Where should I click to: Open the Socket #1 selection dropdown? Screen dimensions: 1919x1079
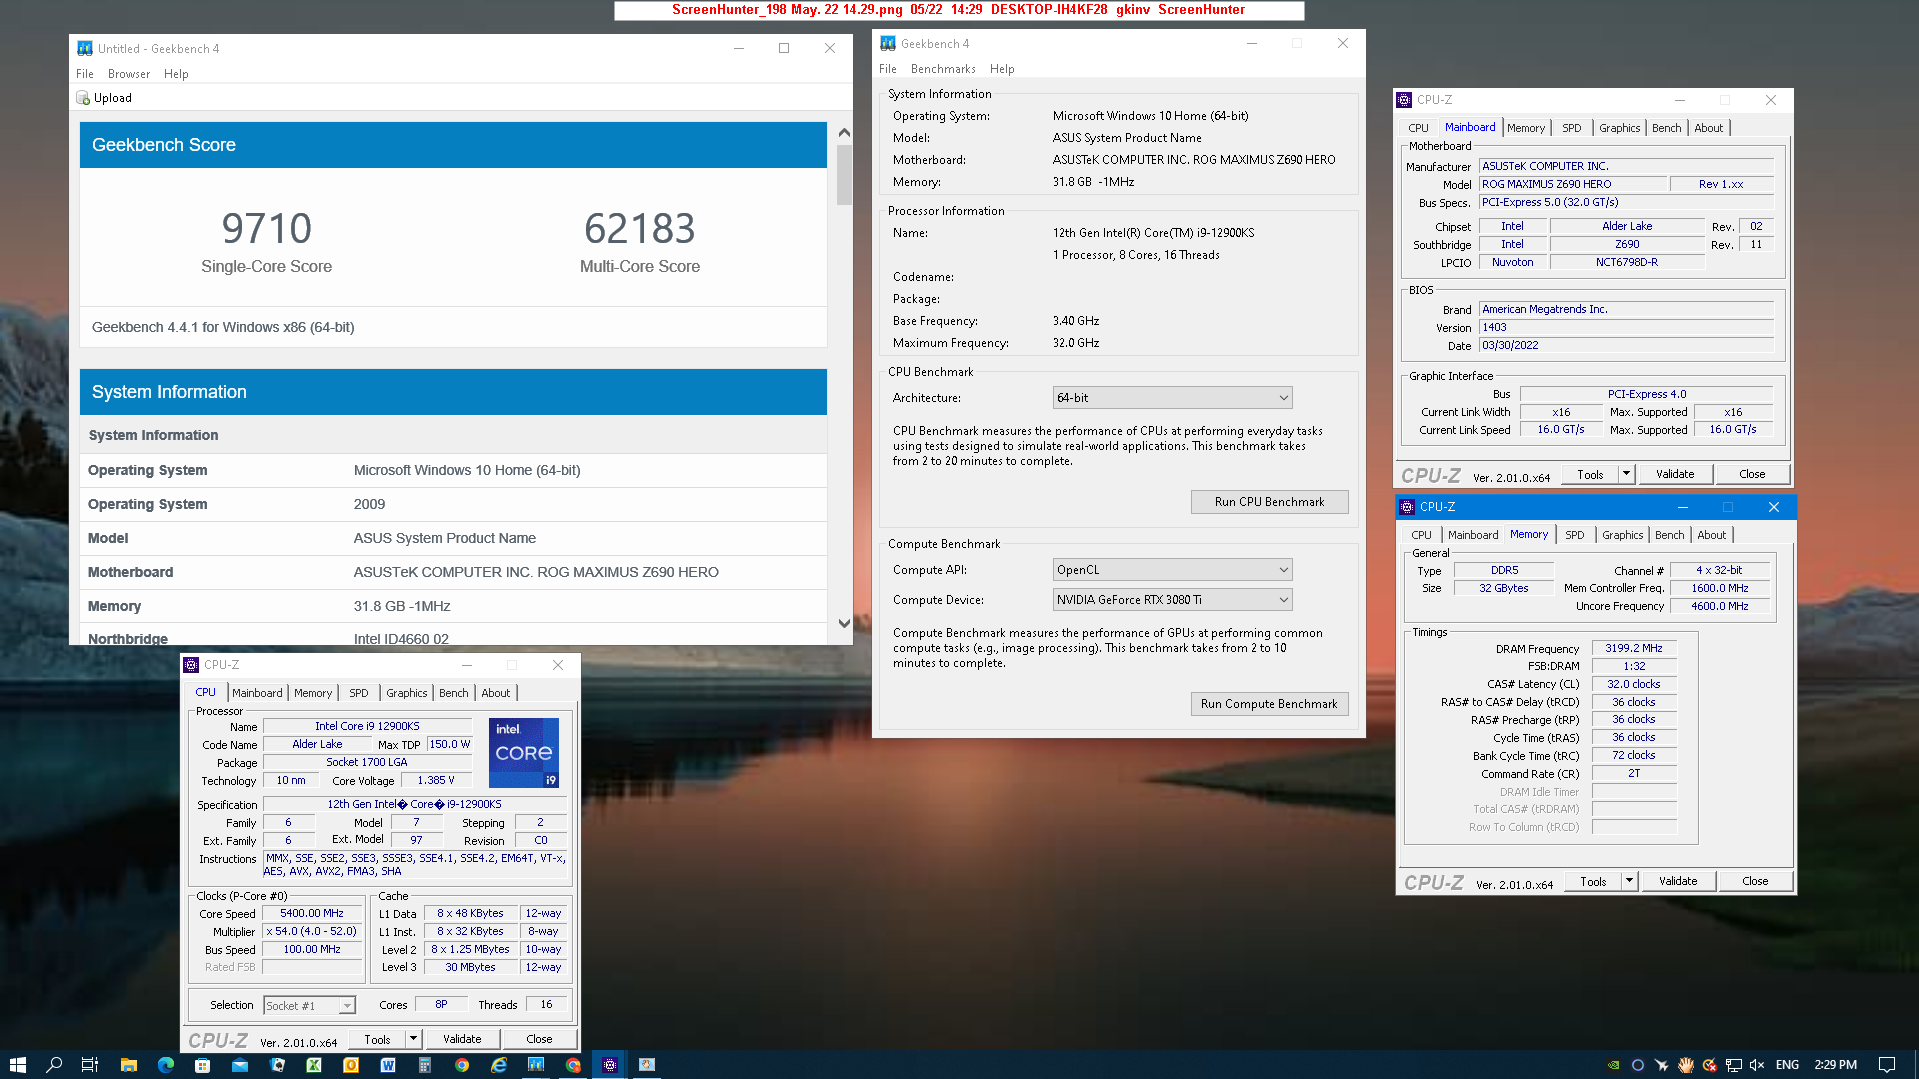tap(309, 1005)
